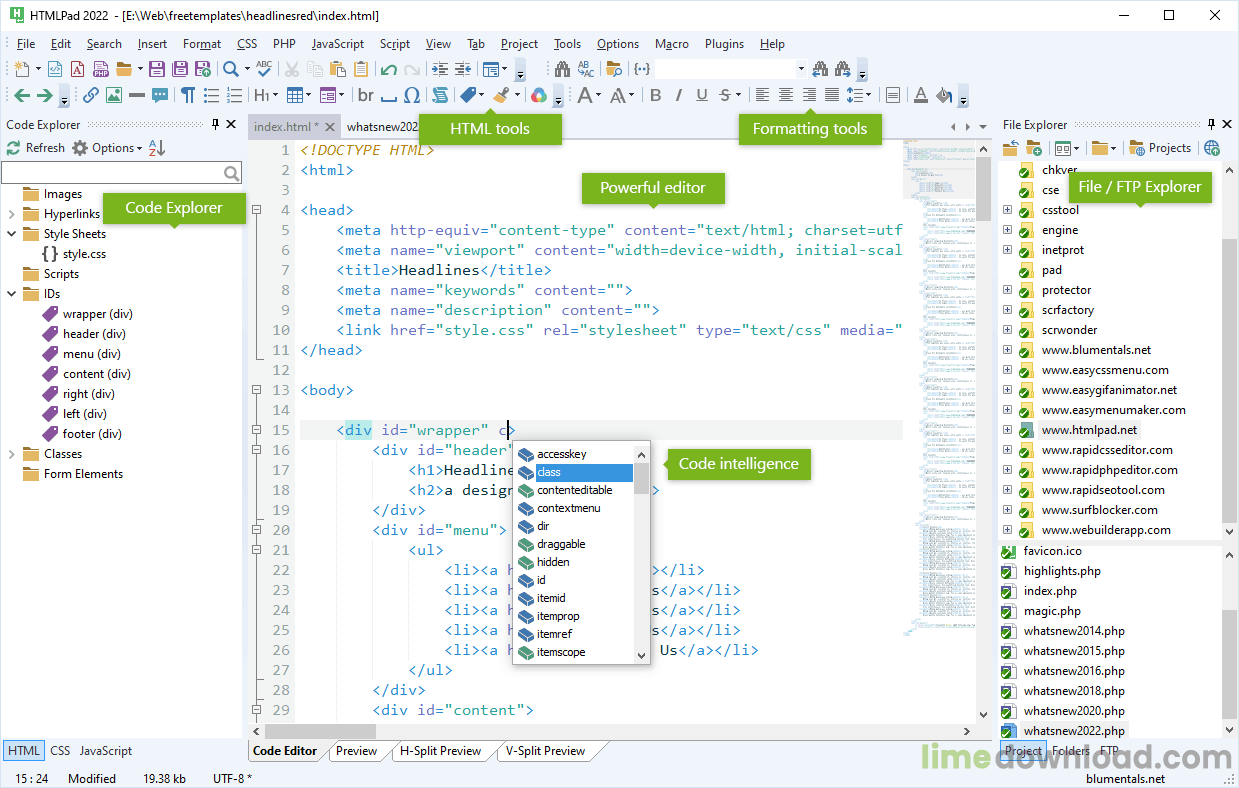Image resolution: width=1239 pixels, height=788 pixels.
Task: Open the Plugins menu
Action: 724,44
